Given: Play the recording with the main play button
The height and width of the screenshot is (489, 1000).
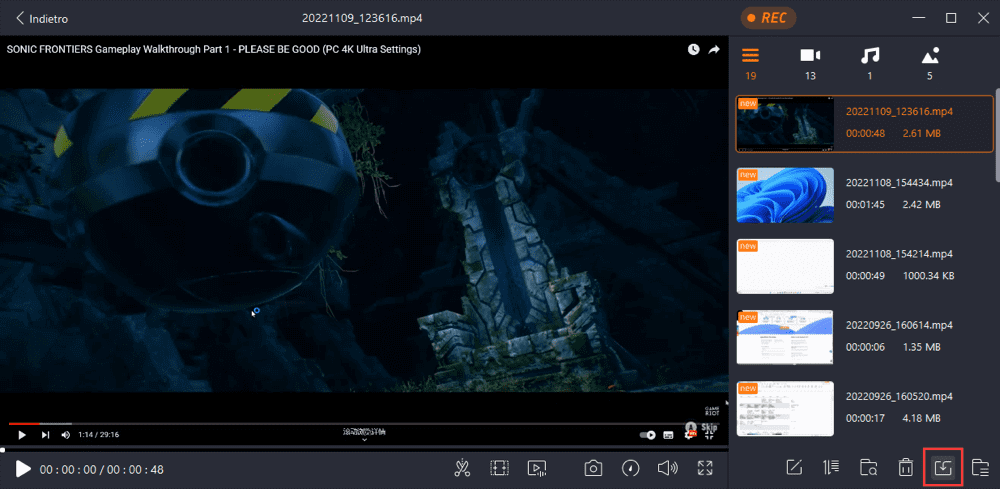Looking at the screenshot, I should 23,469.
